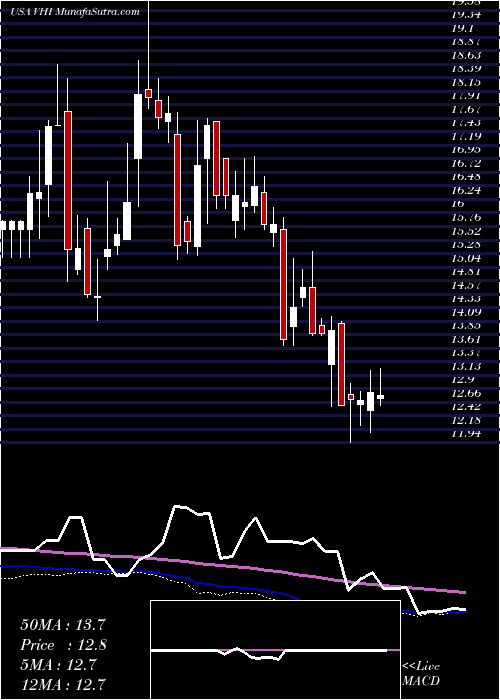Click the 17.43 price axis label
The width and height of the screenshot is (500, 700).
tap(467, 123)
